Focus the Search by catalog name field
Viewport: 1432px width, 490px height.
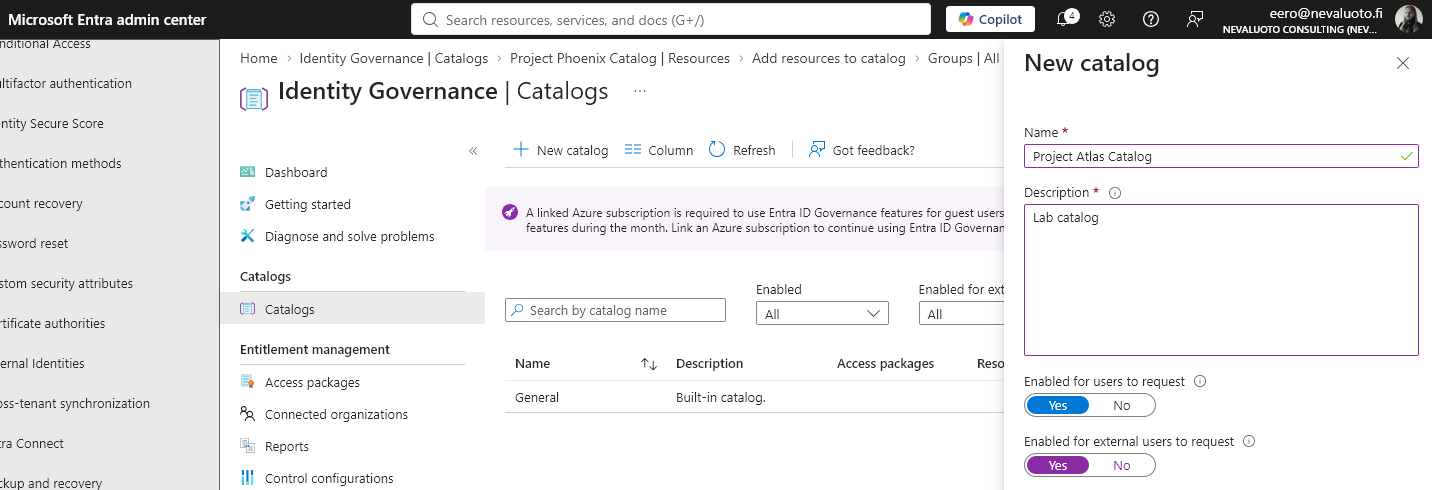pos(615,310)
